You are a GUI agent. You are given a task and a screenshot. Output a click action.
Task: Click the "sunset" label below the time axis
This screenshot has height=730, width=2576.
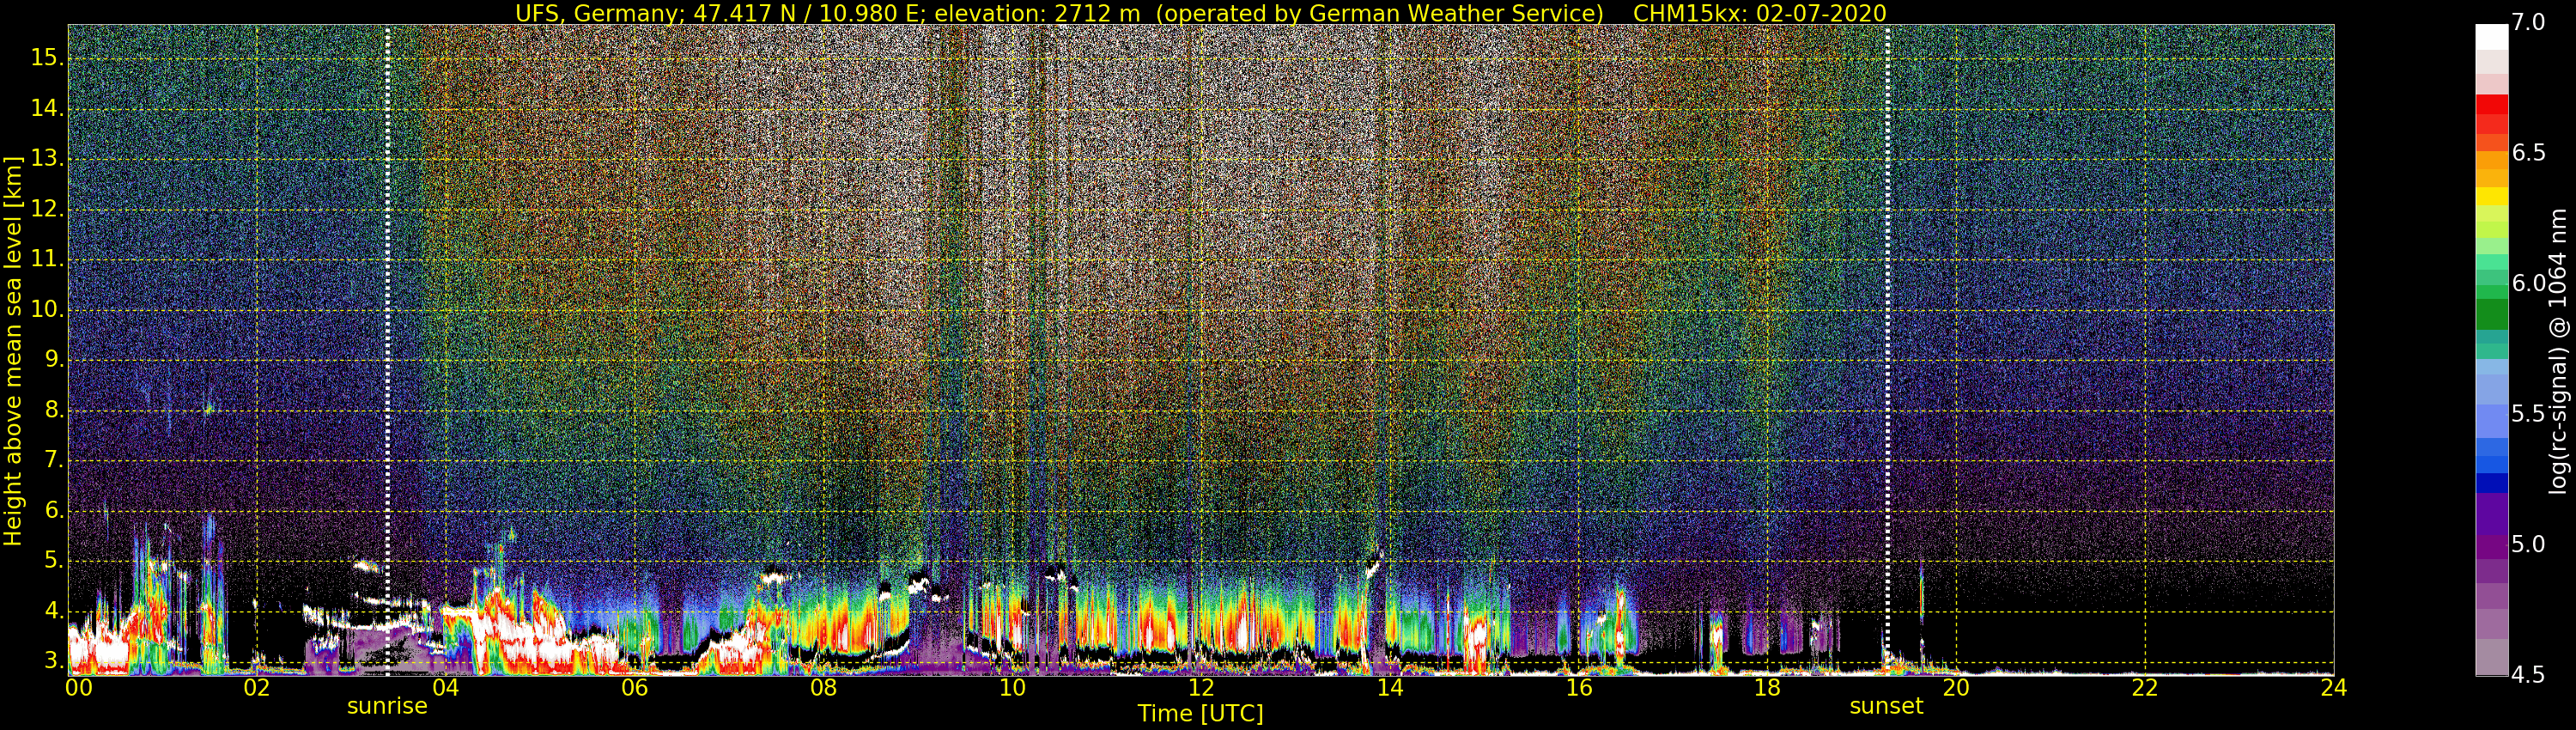[x=1886, y=707]
